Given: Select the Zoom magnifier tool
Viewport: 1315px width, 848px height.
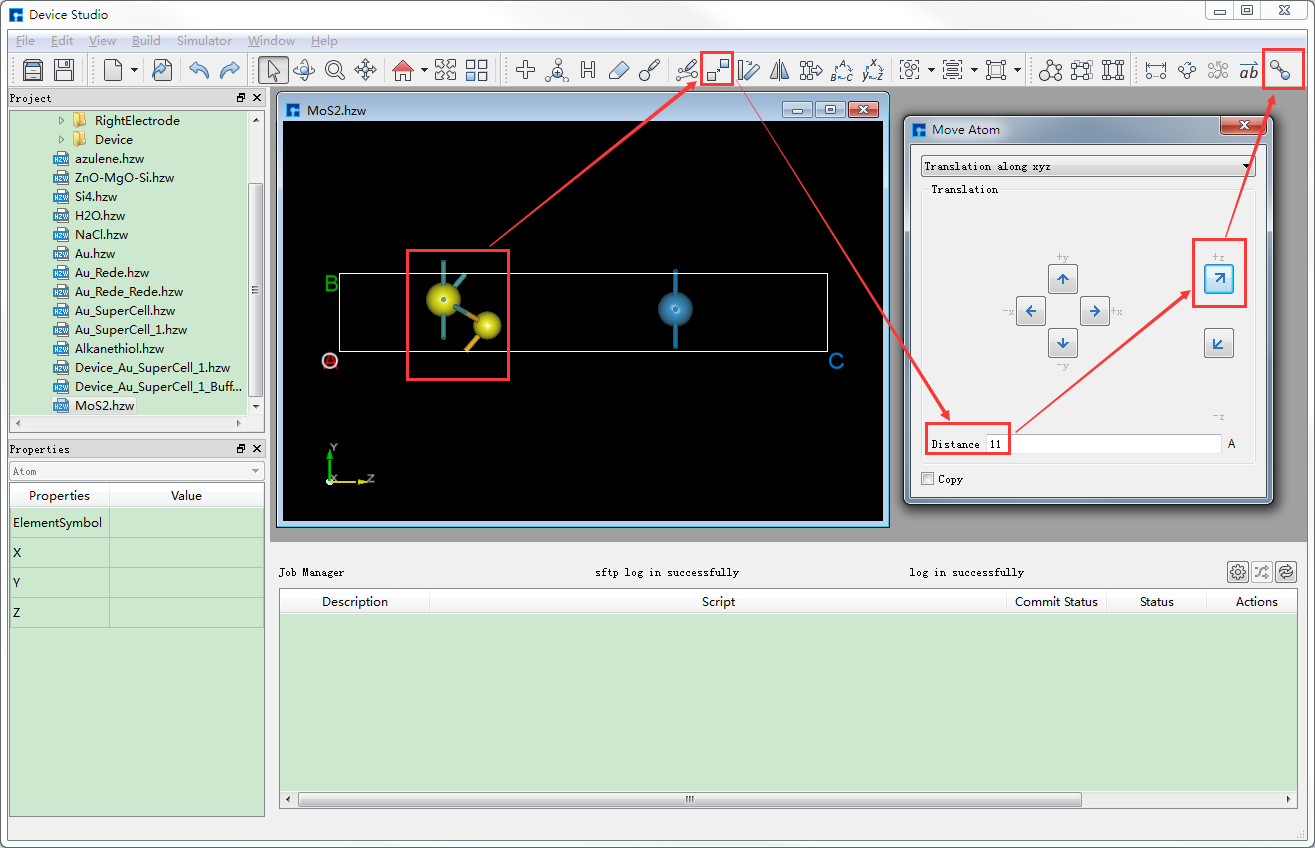Looking at the screenshot, I should click(x=335, y=70).
